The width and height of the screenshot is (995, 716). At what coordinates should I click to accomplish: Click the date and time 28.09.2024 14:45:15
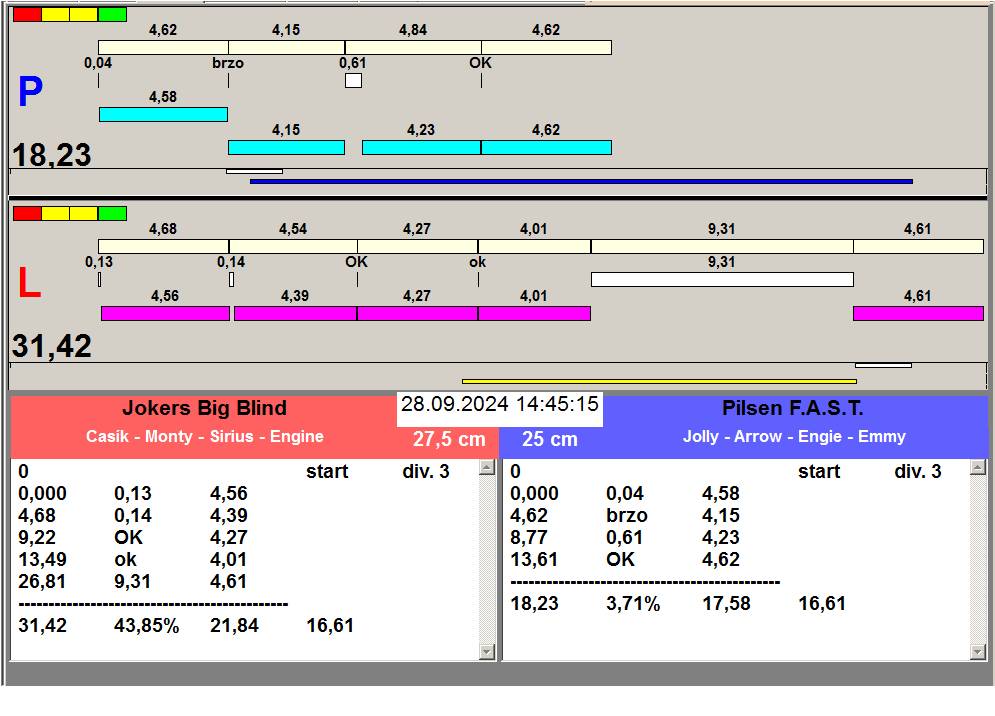click(500, 404)
